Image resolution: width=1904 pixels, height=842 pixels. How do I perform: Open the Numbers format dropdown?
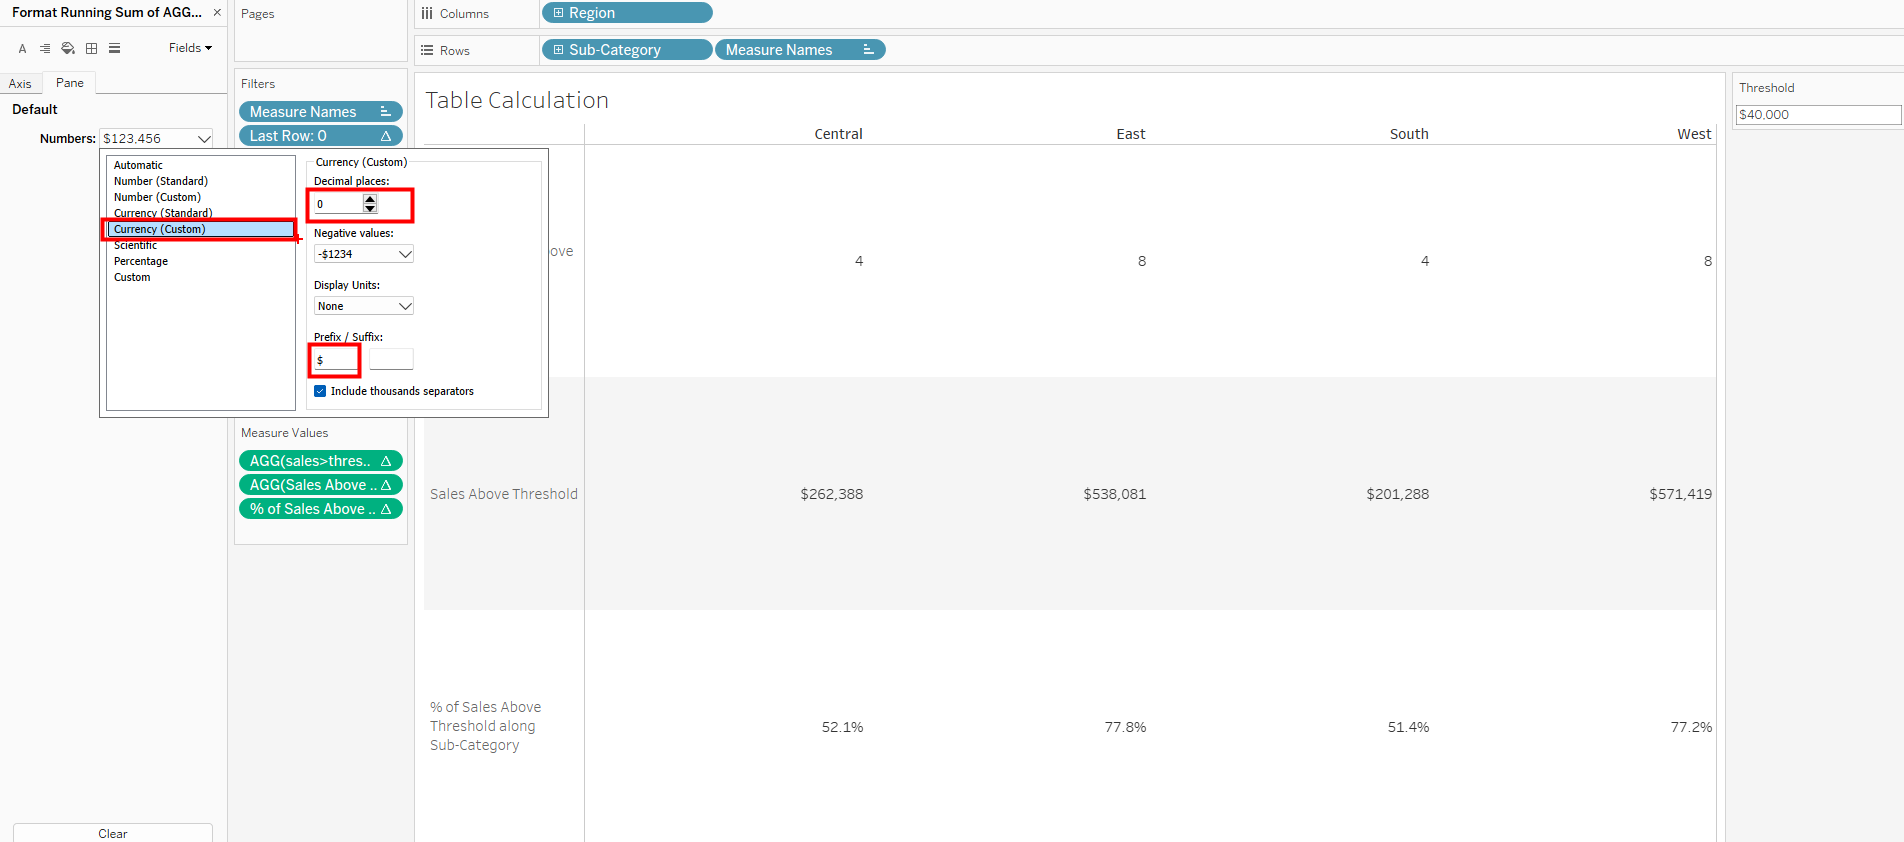coord(157,139)
